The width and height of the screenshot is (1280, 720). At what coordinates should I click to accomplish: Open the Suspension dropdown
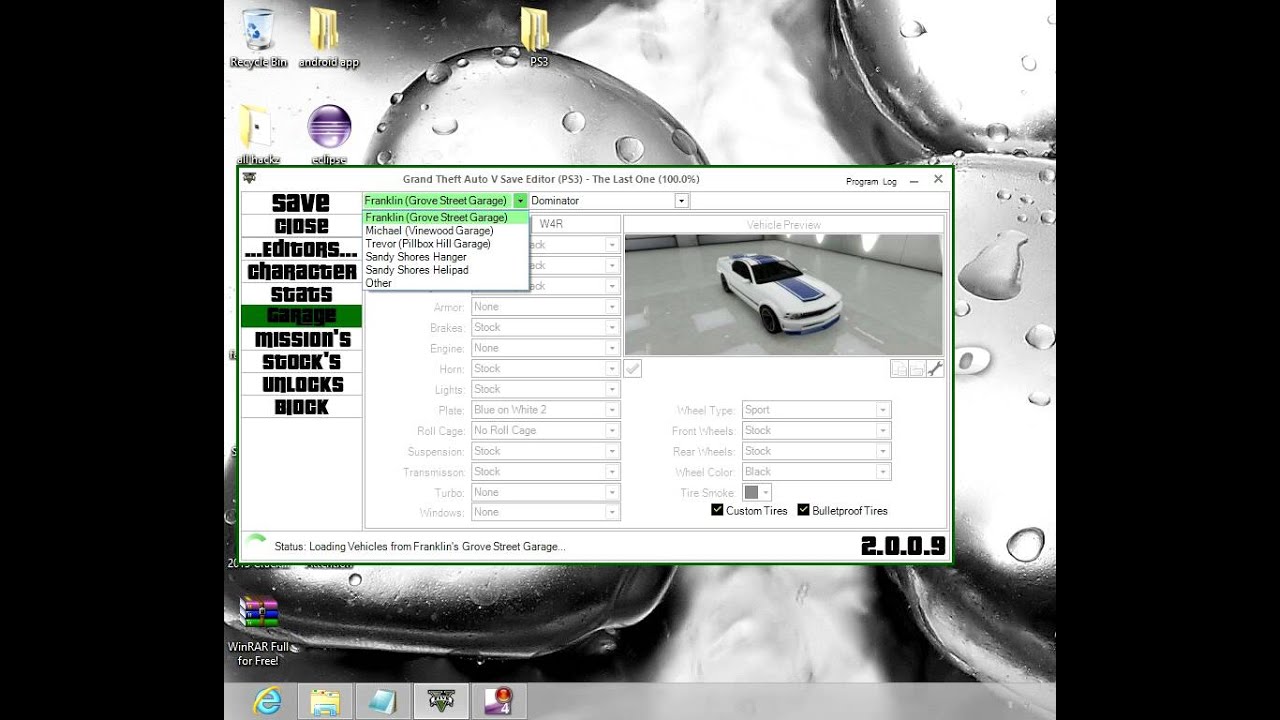click(545, 451)
